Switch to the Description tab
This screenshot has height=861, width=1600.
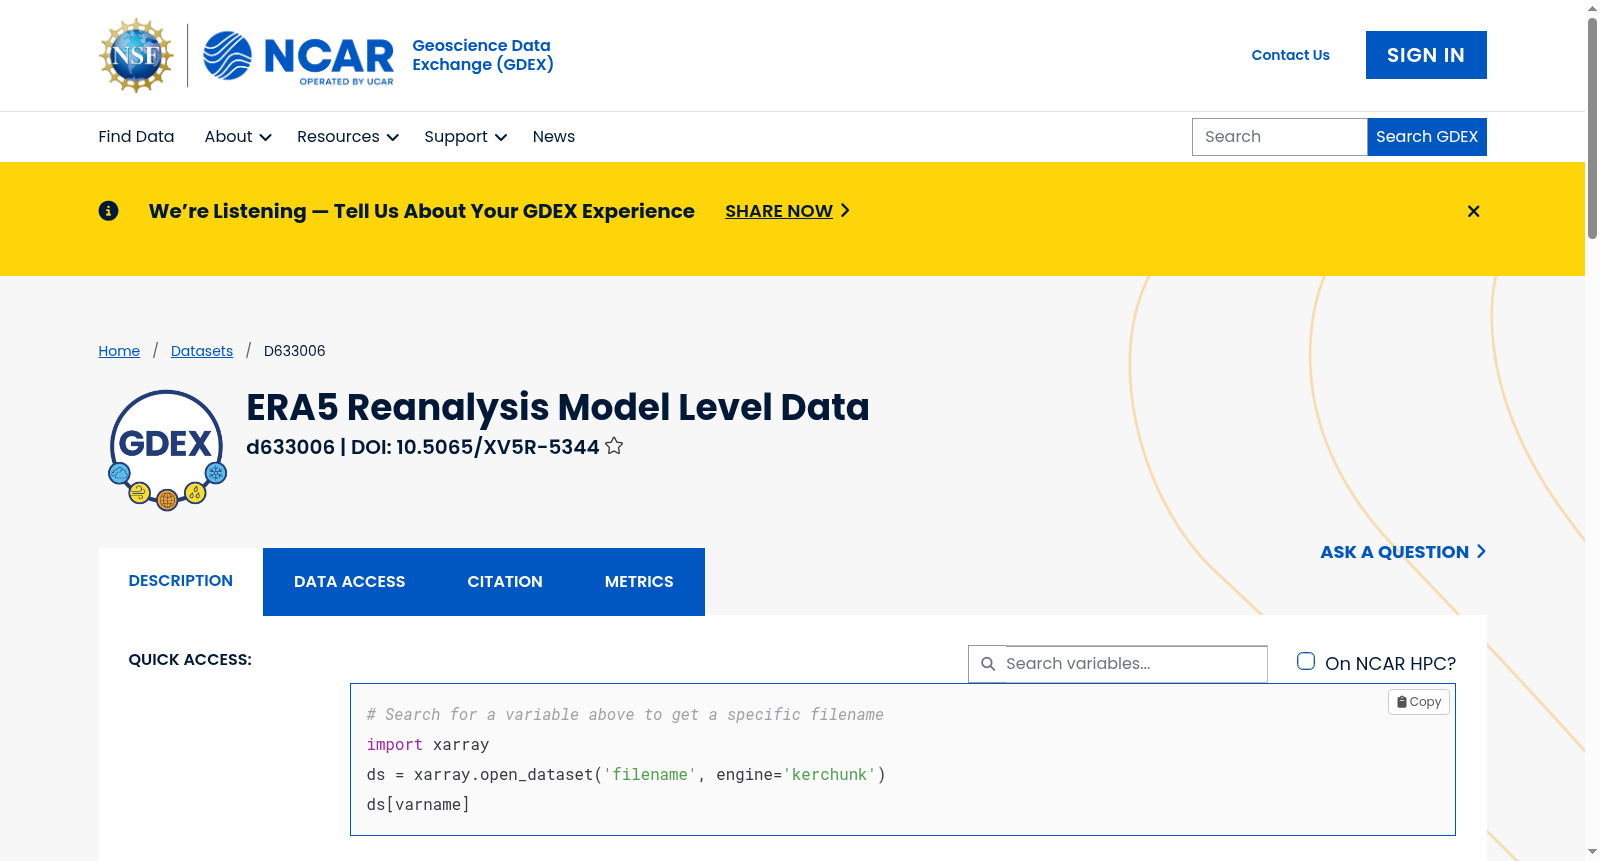(x=181, y=581)
